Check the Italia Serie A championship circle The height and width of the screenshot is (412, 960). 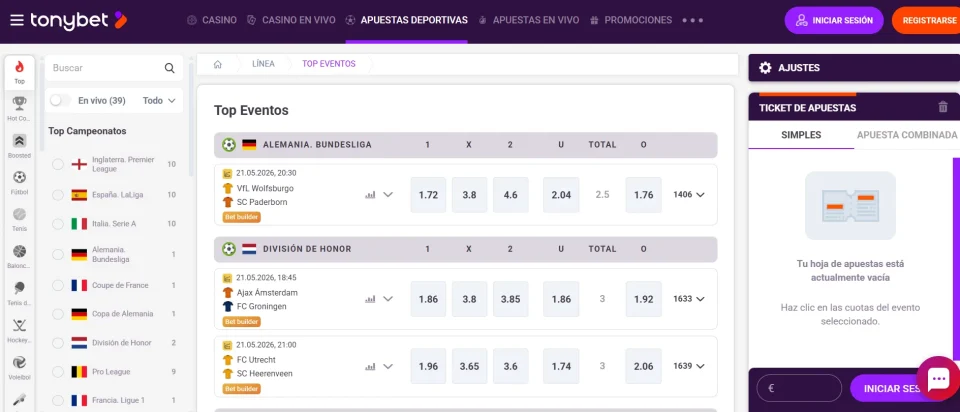tap(58, 224)
